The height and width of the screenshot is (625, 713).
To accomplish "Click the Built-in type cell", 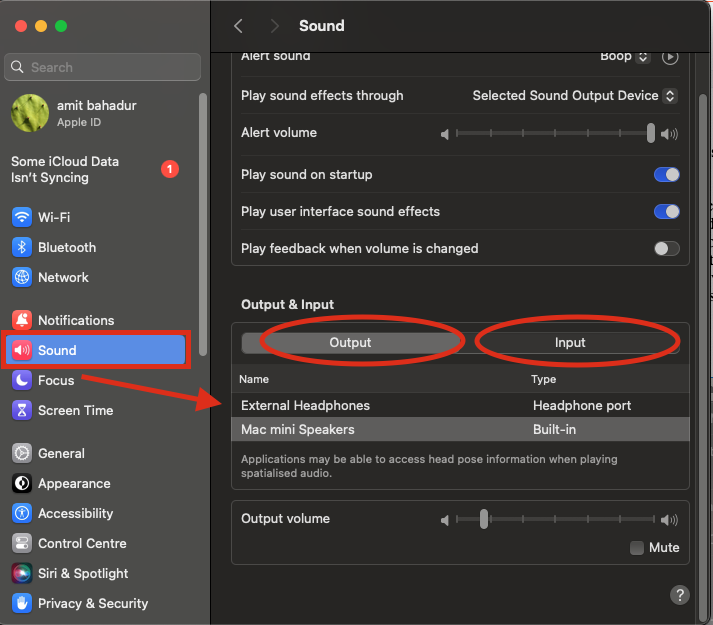I will [x=554, y=429].
